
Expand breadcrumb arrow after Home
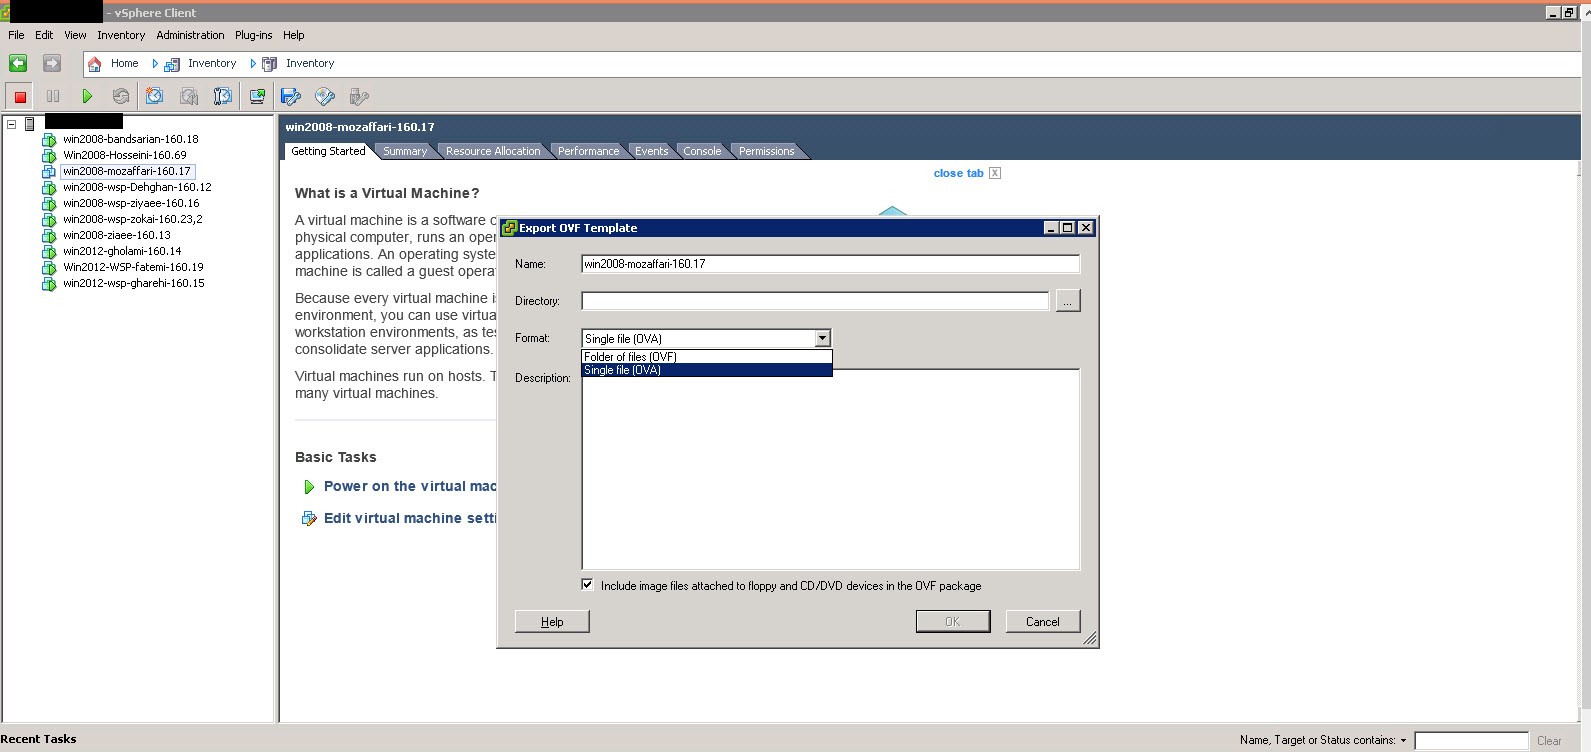155,63
